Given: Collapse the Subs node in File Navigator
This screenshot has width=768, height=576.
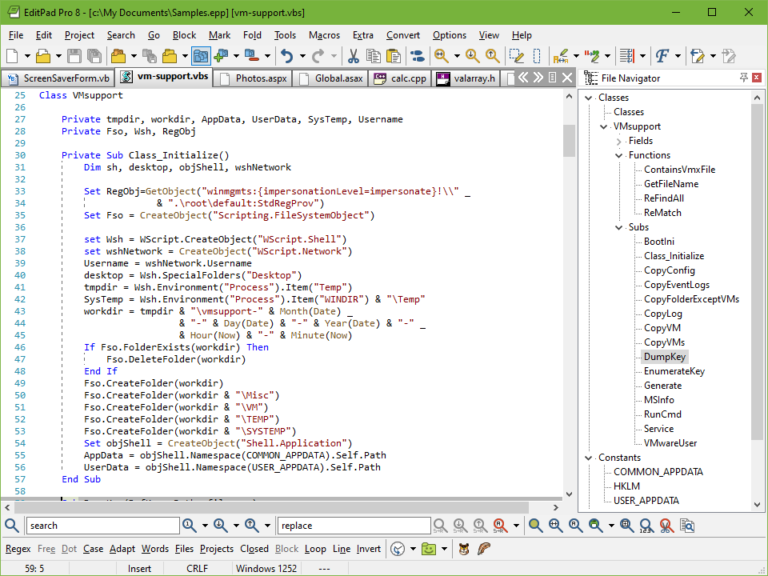Looking at the screenshot, I should click(x=619, y=227).
